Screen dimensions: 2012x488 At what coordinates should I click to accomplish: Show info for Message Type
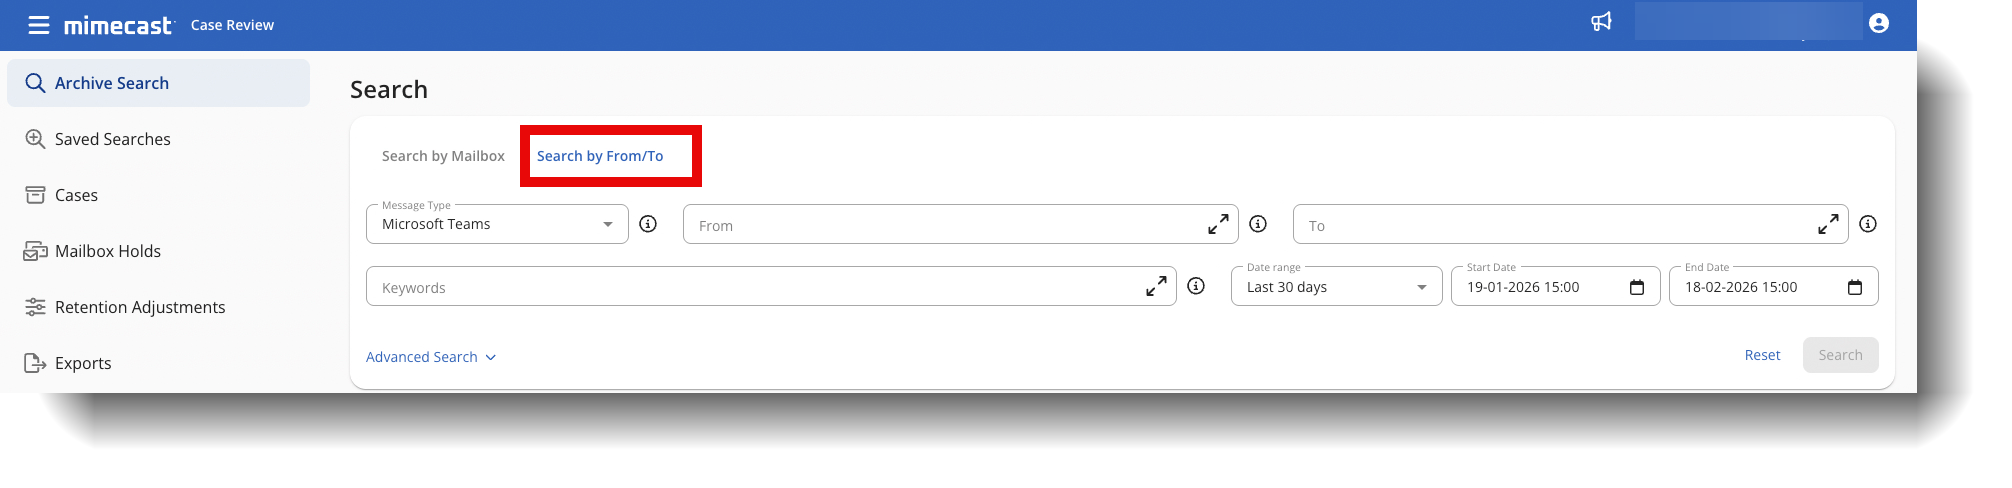pyautogui.click(x=648, y=224)
